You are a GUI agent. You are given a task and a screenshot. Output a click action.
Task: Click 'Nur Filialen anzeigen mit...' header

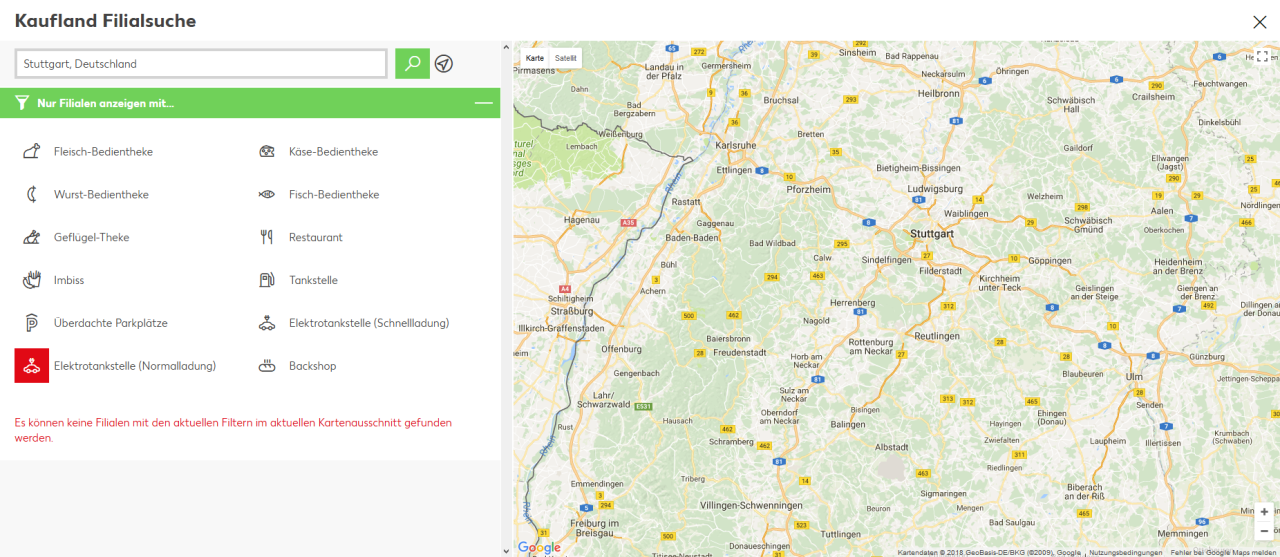pyautogui.click(x=106, y=103)
